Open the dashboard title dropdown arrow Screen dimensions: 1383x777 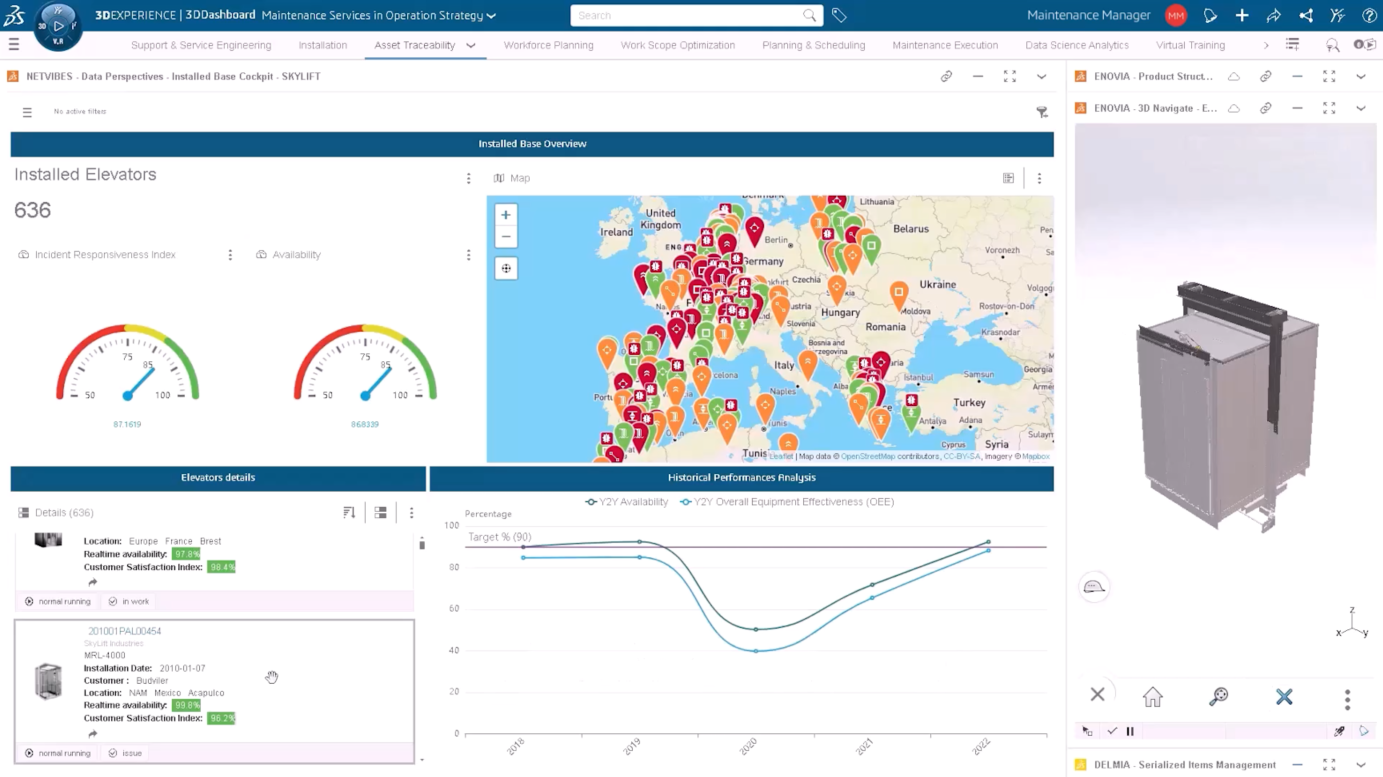(491, 16)
